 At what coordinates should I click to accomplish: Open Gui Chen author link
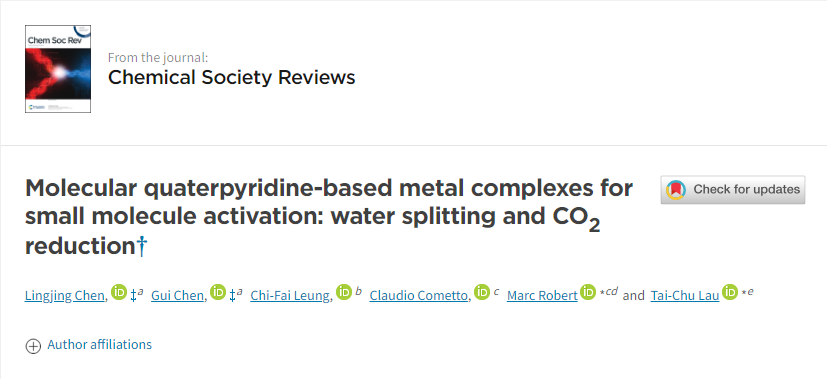coord(177,296)
